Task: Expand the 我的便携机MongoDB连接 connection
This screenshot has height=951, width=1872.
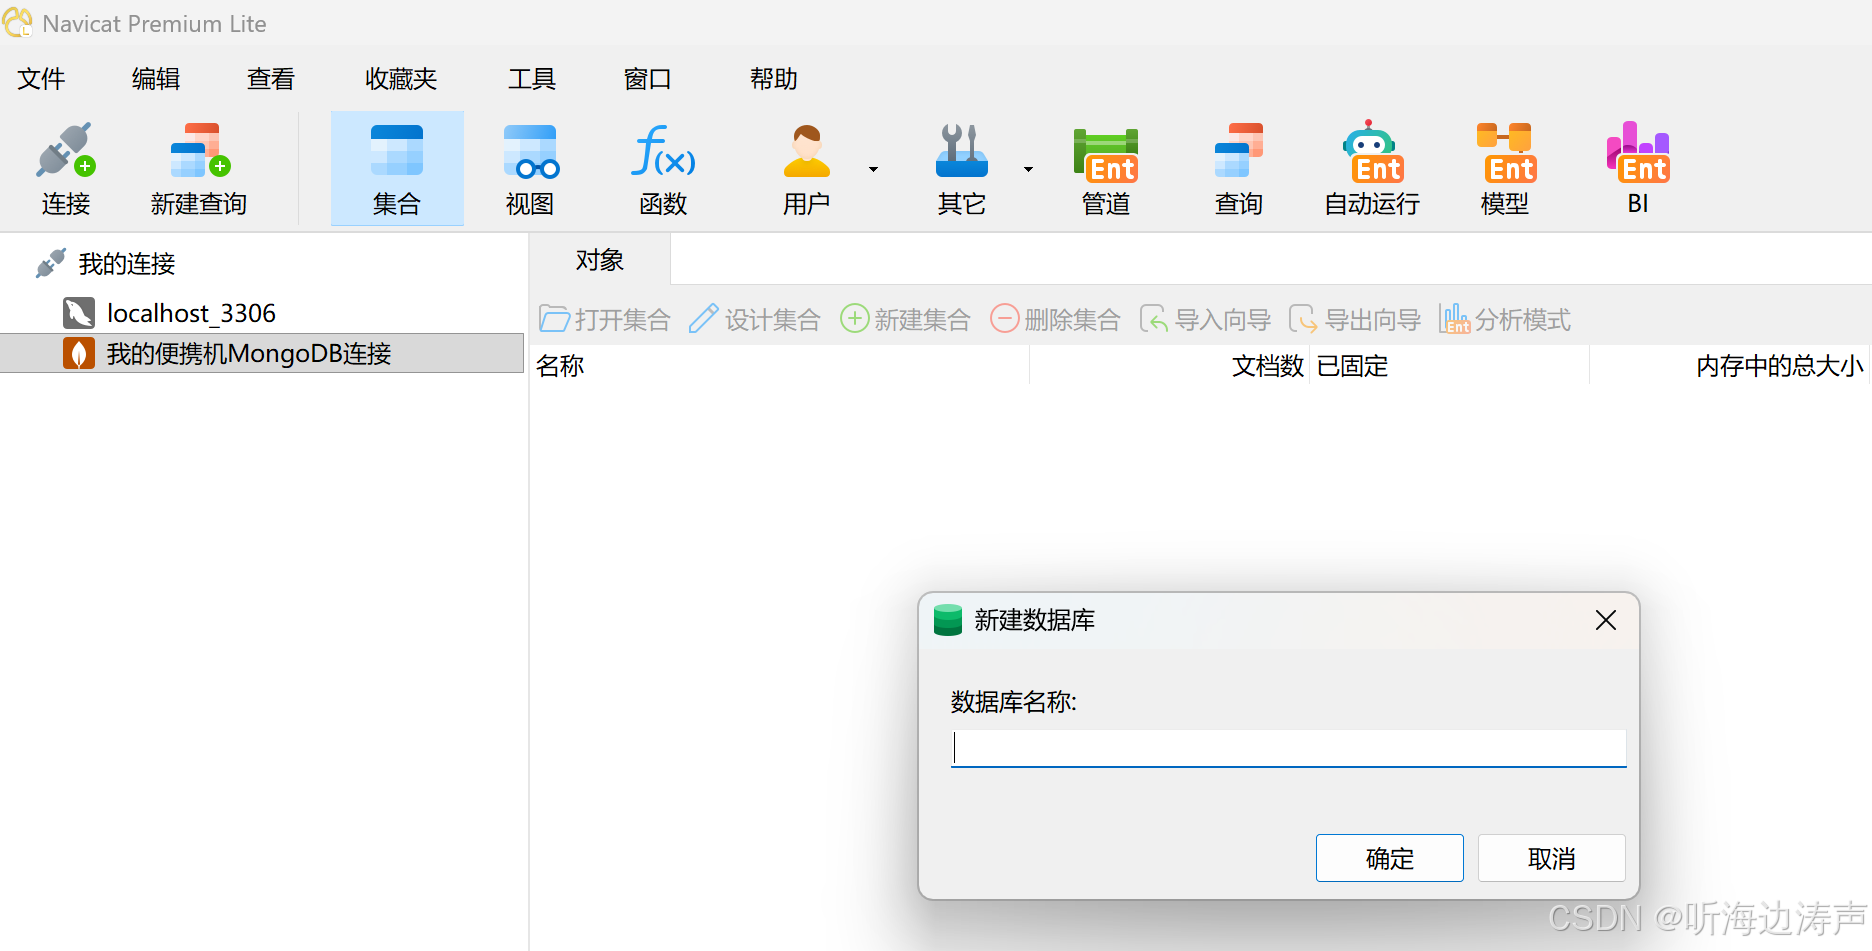Action: point(249,352)
